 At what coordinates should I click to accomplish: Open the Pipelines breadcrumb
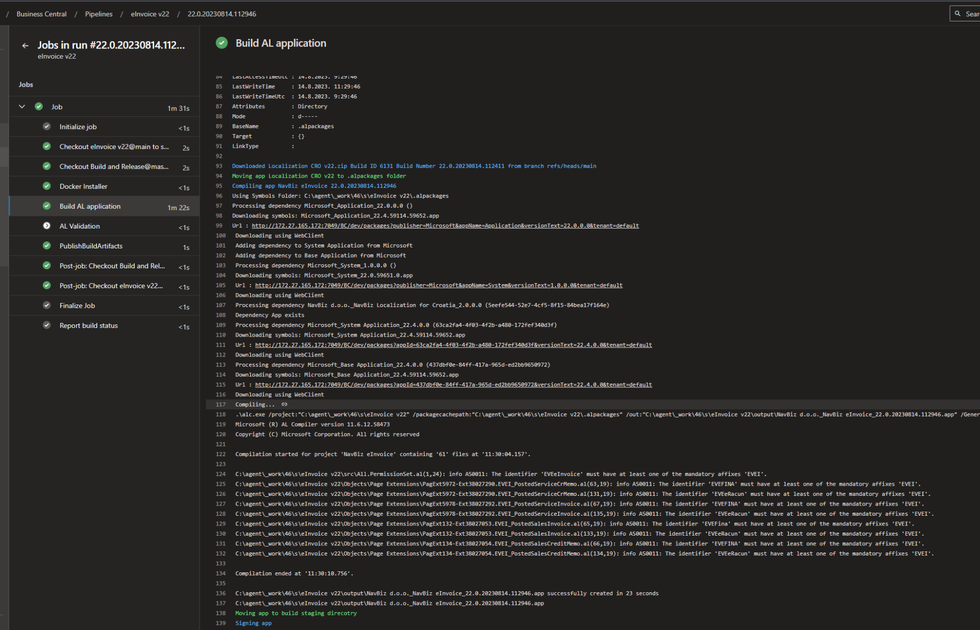coord(99,14)
